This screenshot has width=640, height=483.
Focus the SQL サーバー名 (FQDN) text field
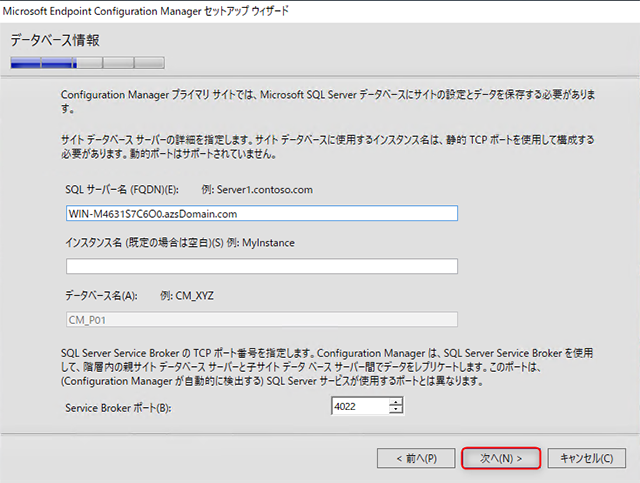(261, 213)
